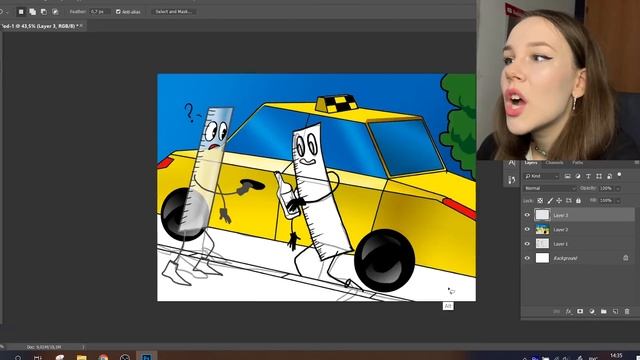640x360 pixels.
Task: Switch to the Paths tab
Action: 577,162
